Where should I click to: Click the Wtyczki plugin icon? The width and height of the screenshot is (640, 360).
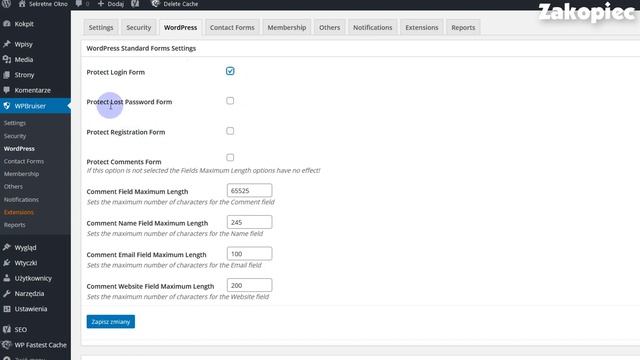point(7,263)
